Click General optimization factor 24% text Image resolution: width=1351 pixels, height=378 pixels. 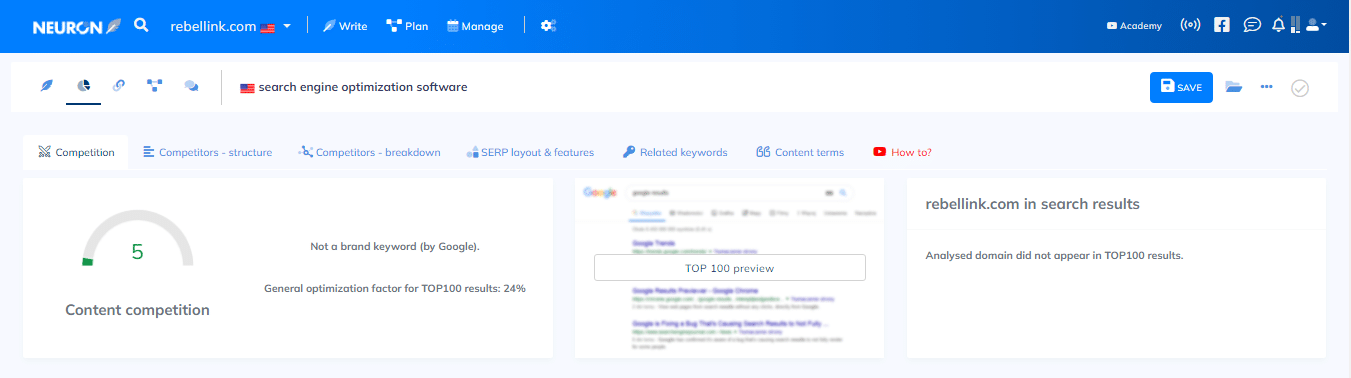(395, 288)
